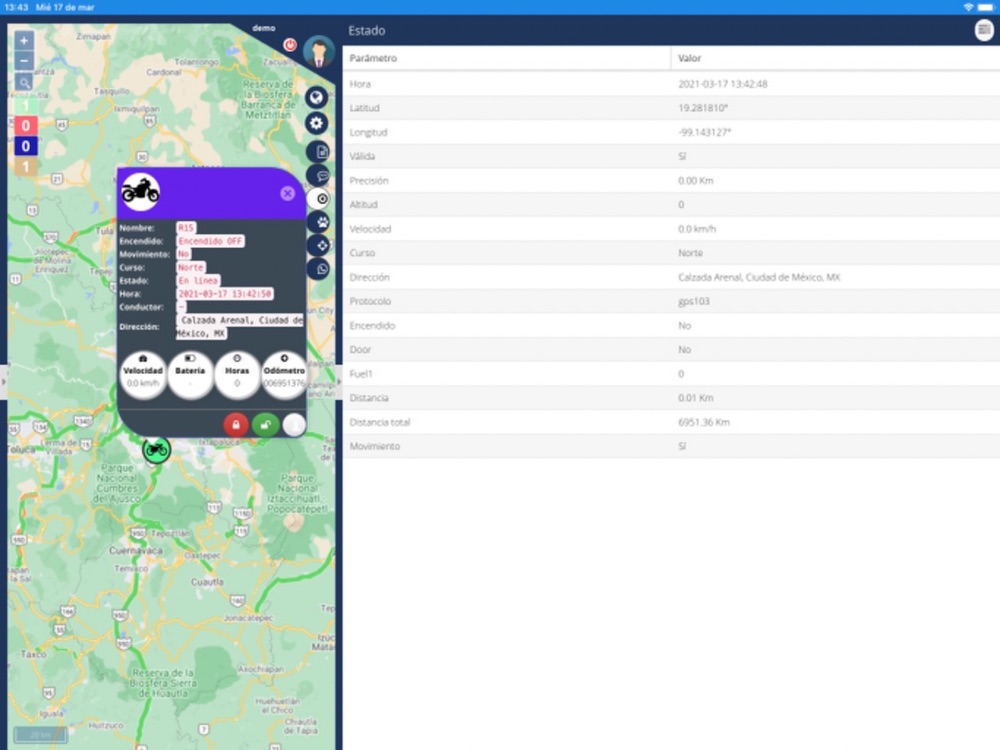
Task: Open the chat messages button
Action: point(320,175)
